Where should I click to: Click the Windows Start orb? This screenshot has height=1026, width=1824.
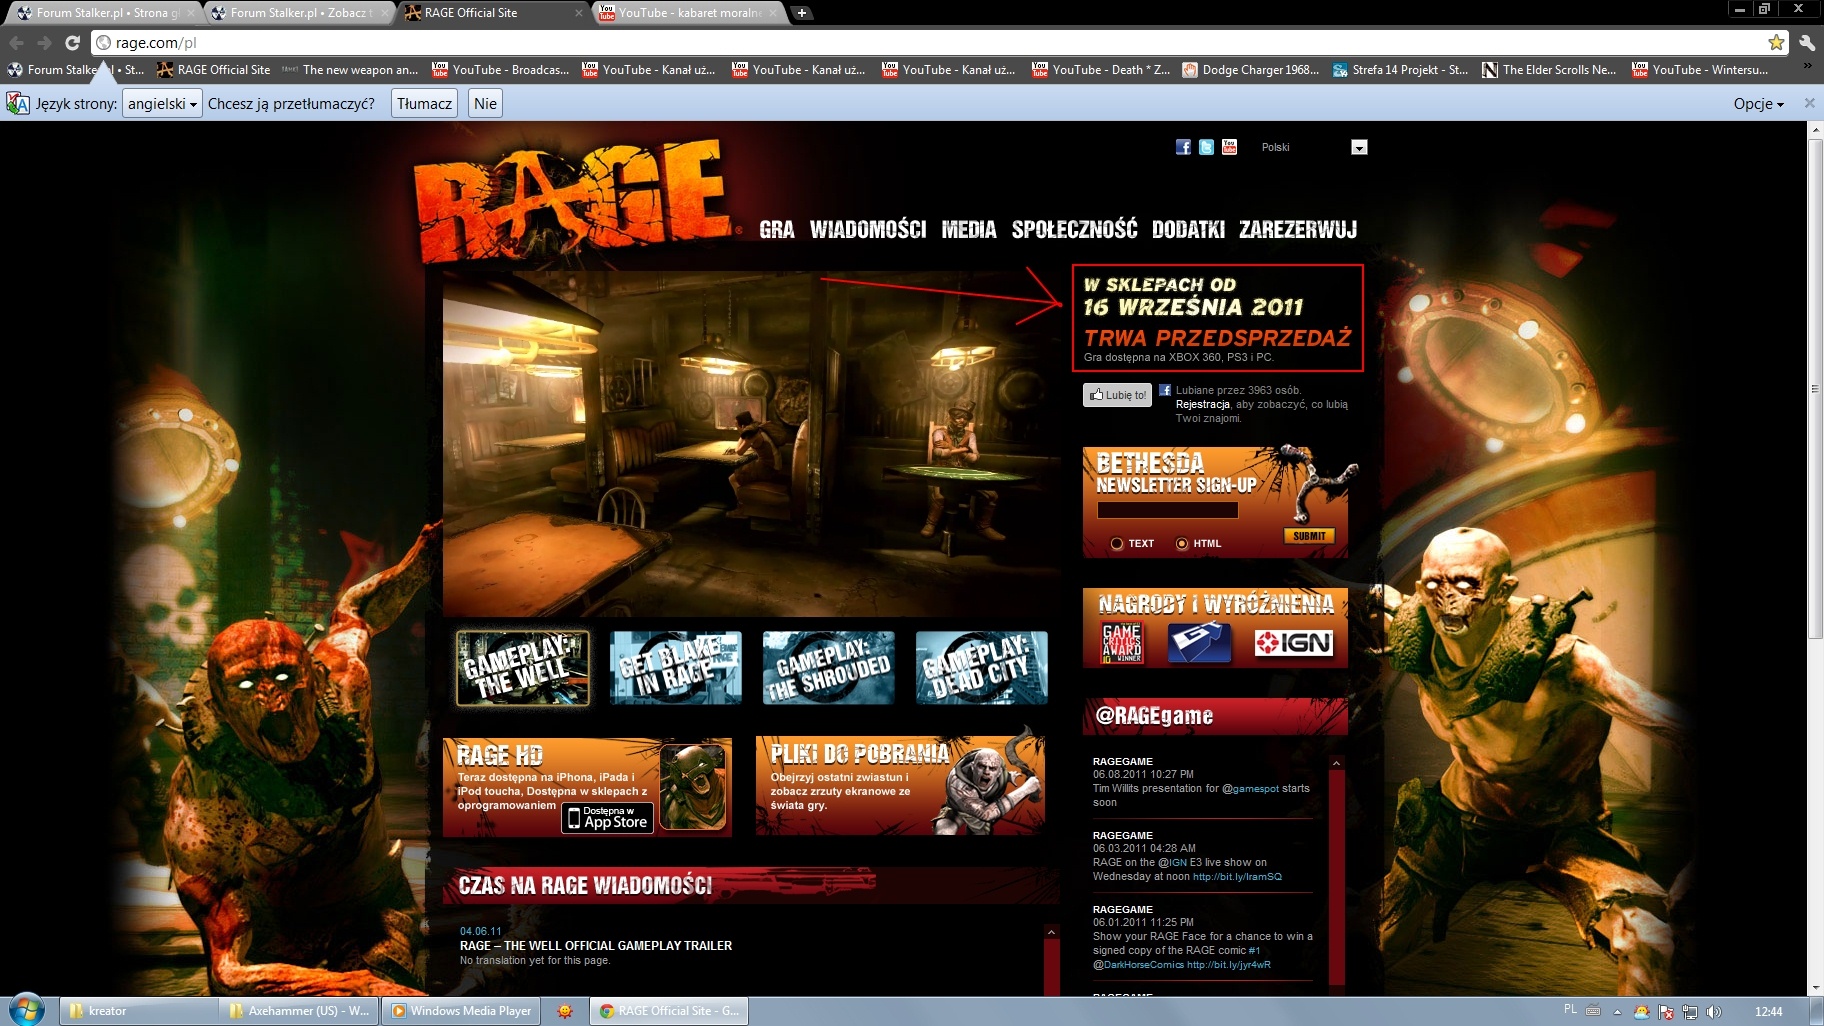26,1010
